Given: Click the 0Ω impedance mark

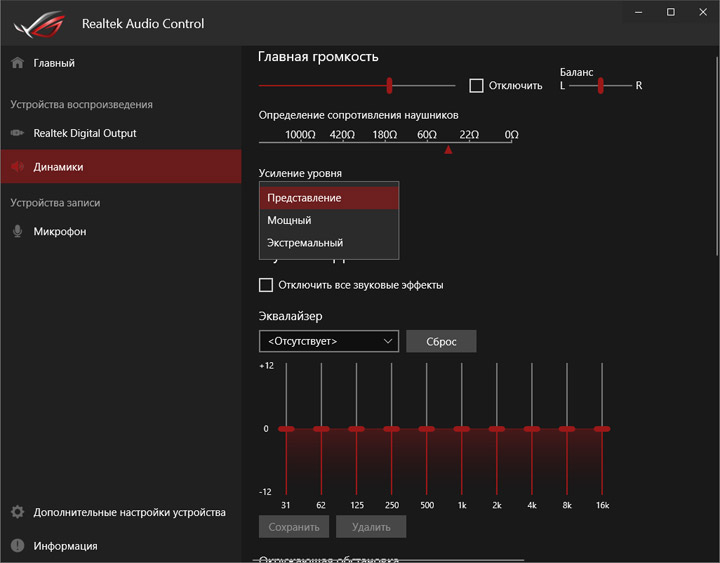Looking at the screenshot, I should (x=512, y=135).
